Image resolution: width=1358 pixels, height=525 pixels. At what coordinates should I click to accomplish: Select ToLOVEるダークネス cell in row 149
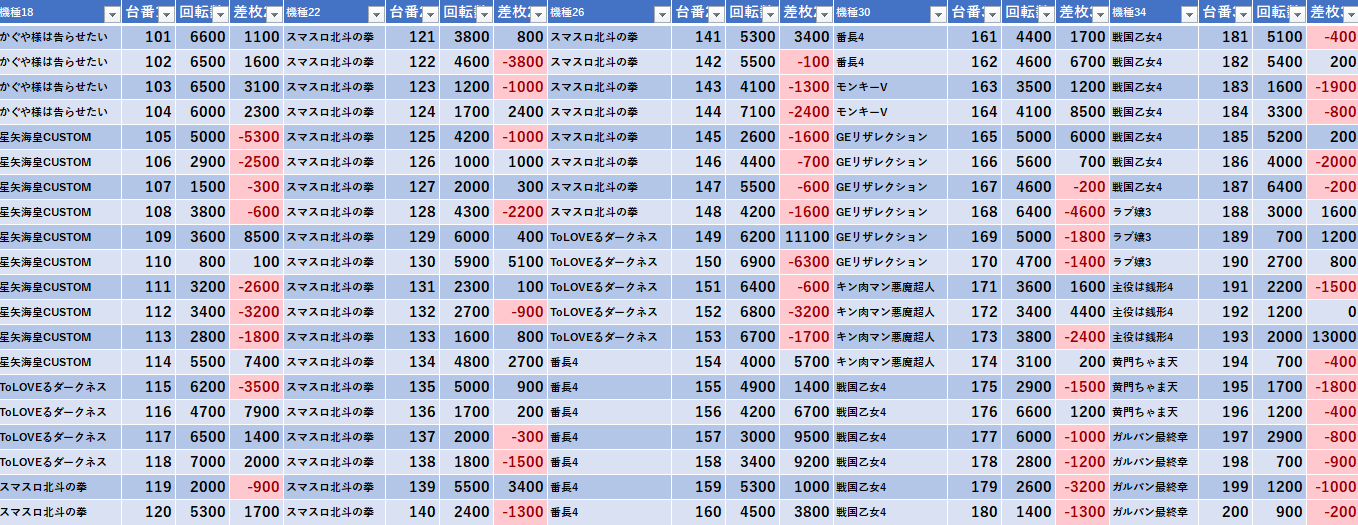pos(609,237)
